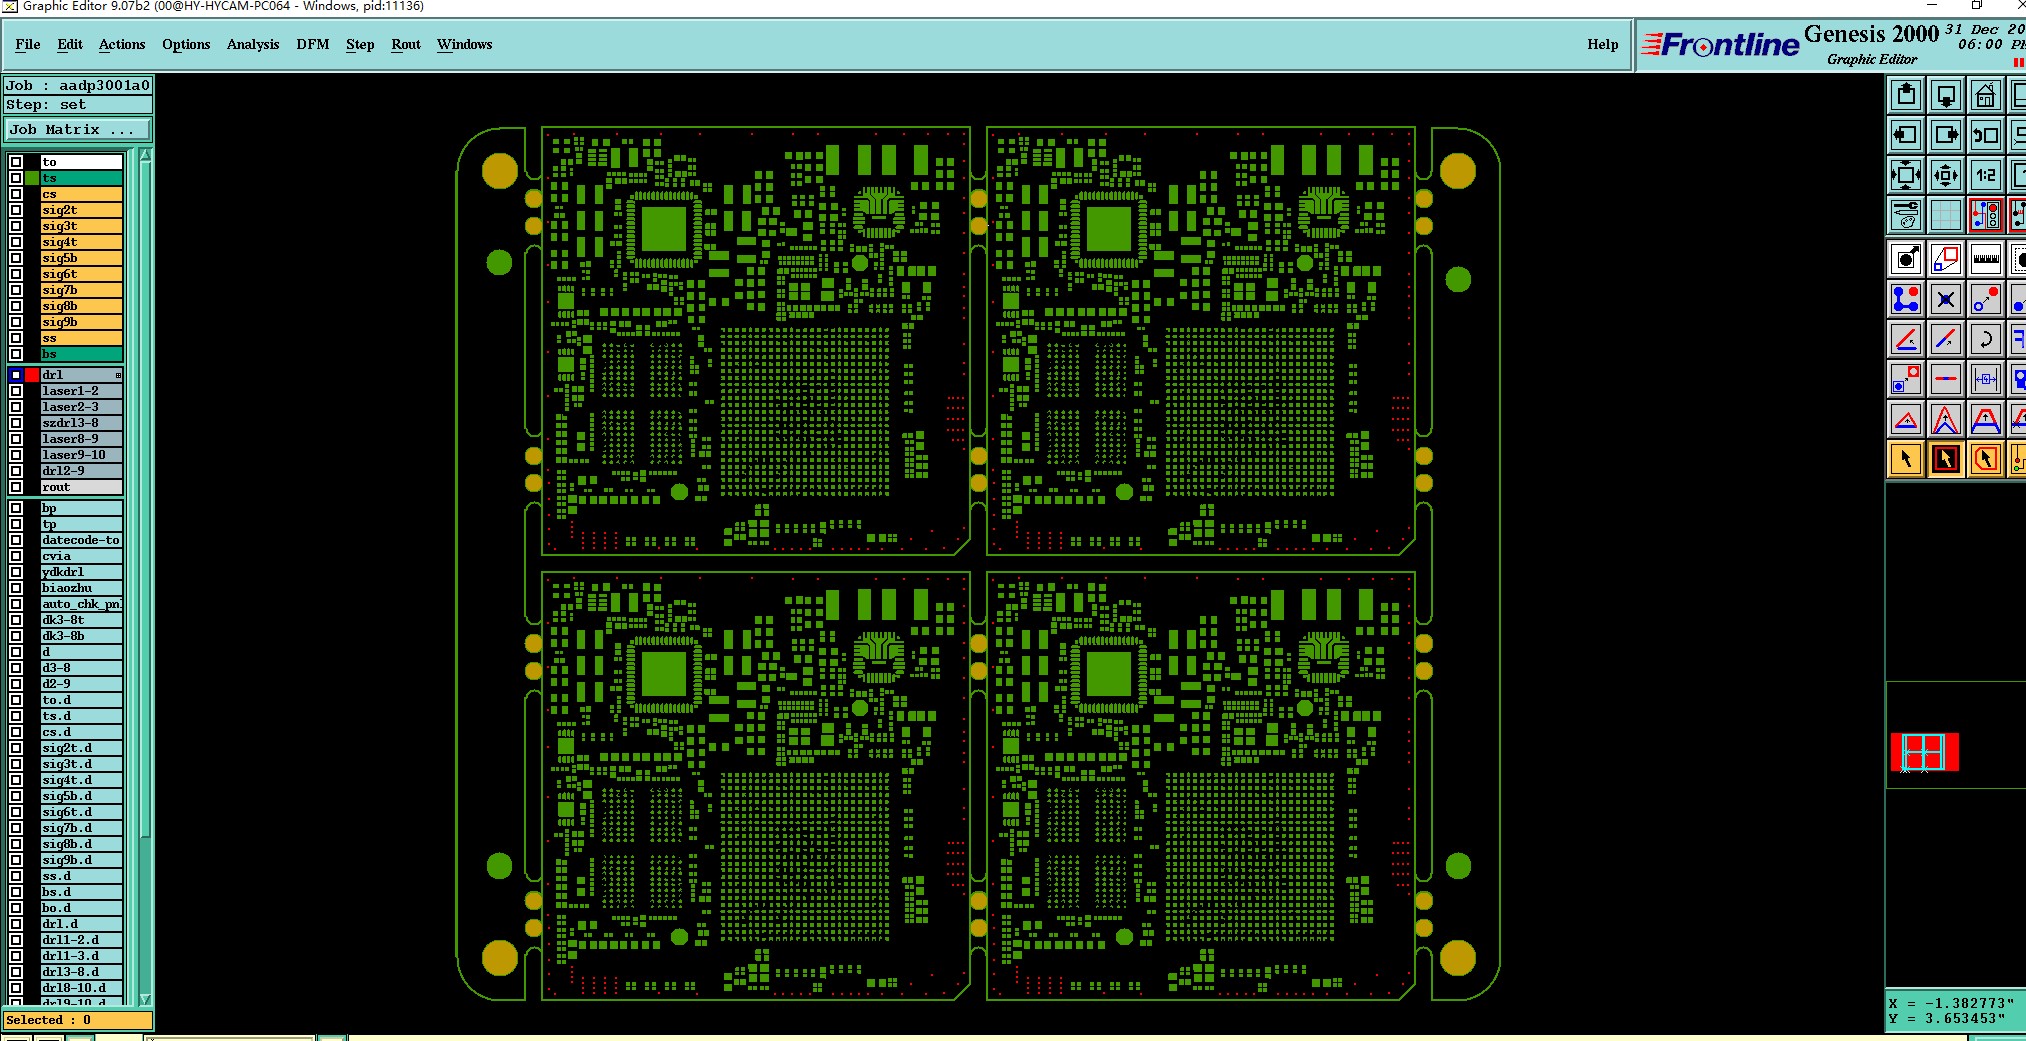Screen dimensions: 2026x1041
Task: Select the 'szdrl3-8' layer name
Action: 81,423
